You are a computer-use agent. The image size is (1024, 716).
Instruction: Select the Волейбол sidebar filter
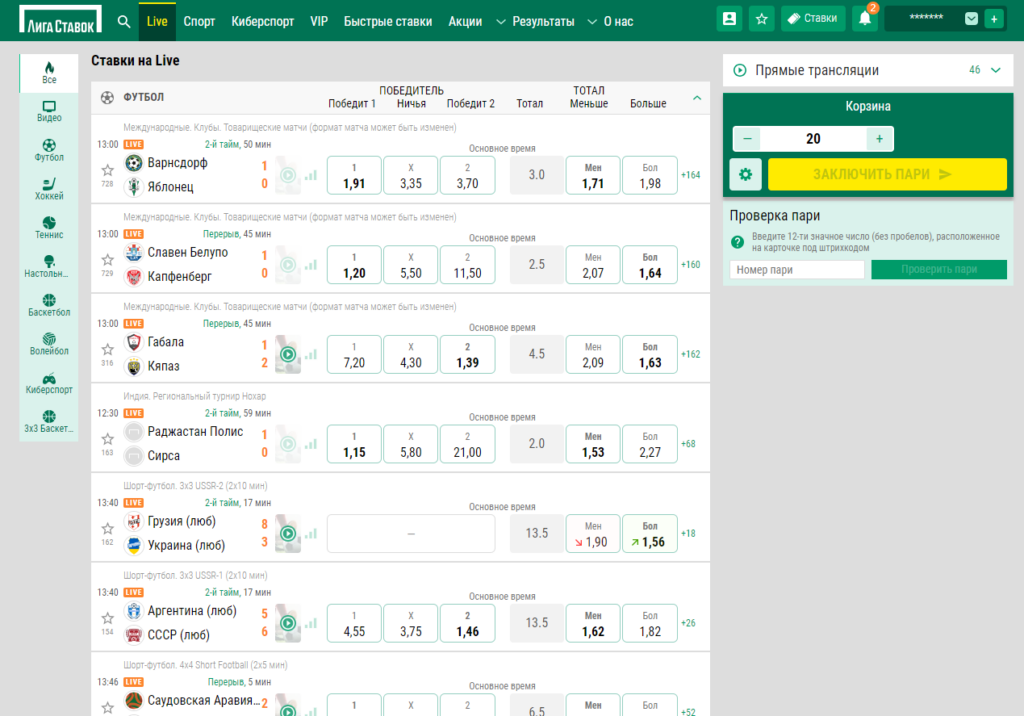(49, 344)
